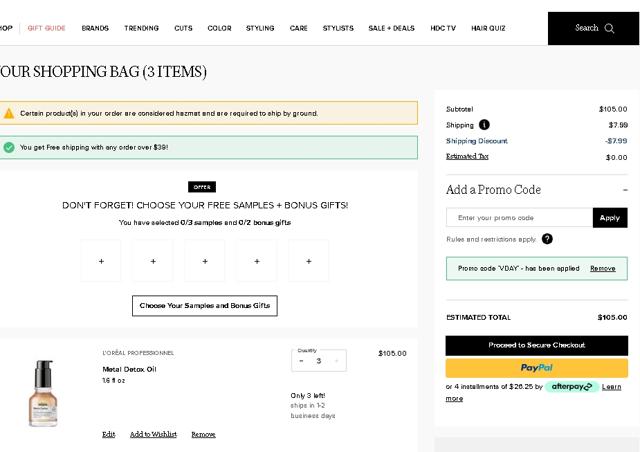
Task: Open the Stylists menu
Action: click(338, 28)
